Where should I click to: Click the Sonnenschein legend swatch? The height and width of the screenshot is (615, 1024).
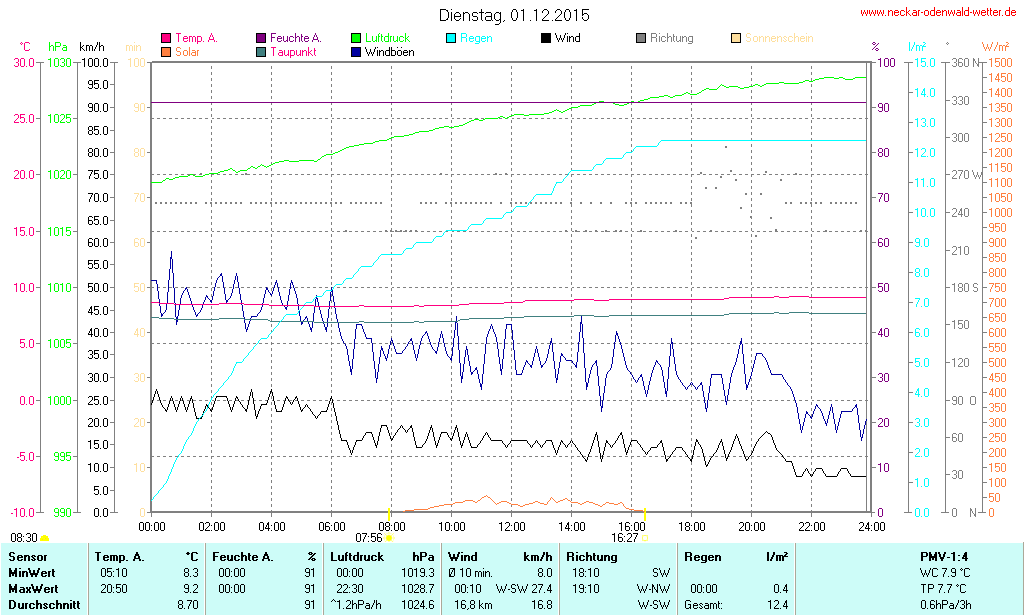click(736, 39)
